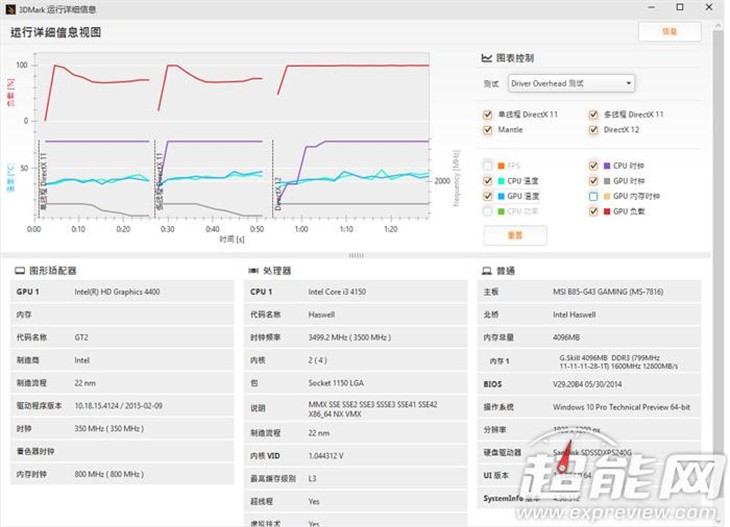730x527 pixels.
Task: Minimize the 3DMark window
Action: (652, 7)
